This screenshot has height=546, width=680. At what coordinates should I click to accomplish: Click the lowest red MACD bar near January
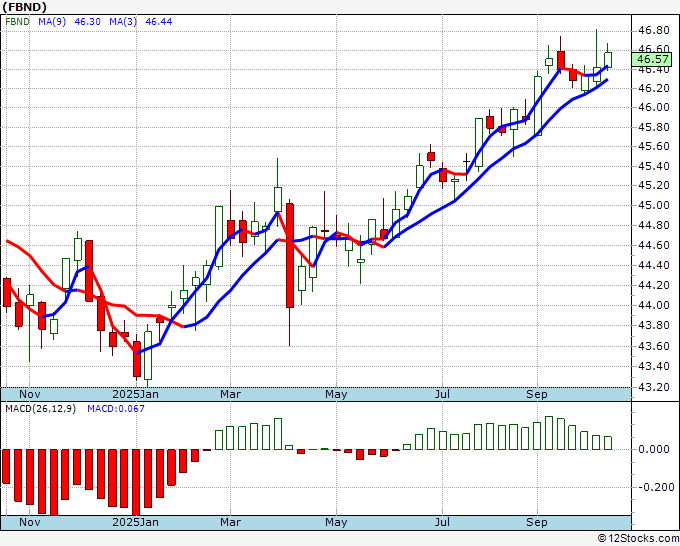(136, 482)
